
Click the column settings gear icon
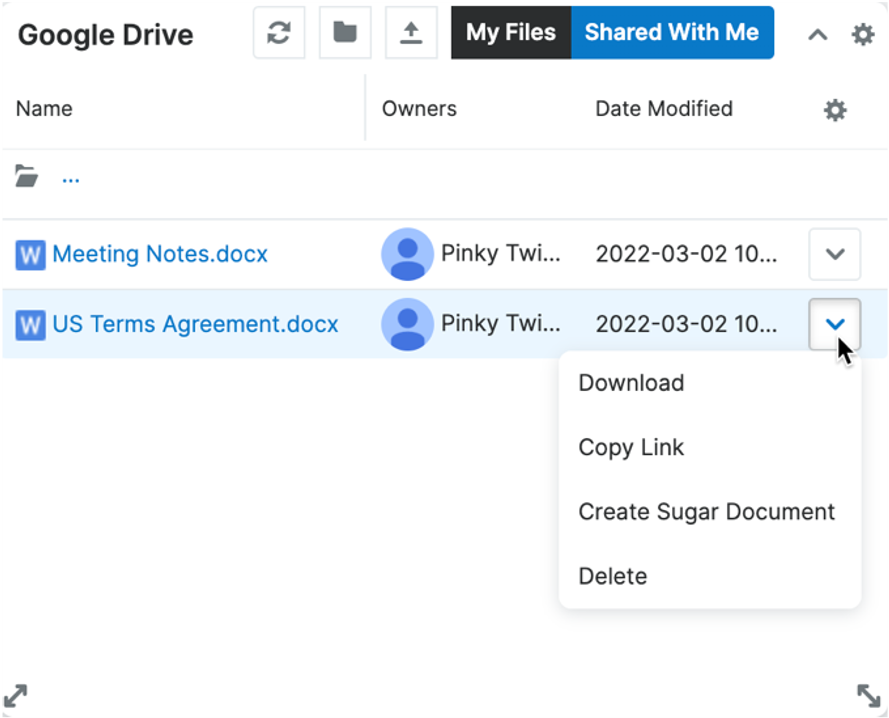835,110
